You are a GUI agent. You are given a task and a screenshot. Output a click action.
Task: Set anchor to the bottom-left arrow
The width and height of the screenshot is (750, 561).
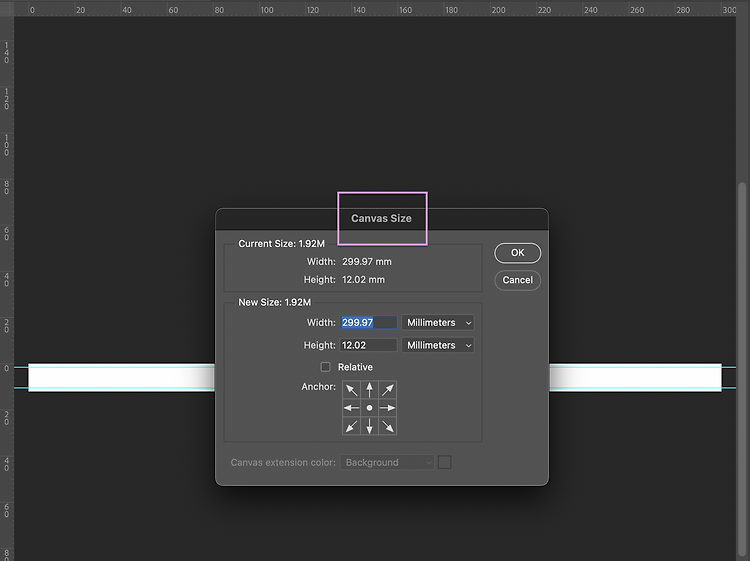(352, 426)
